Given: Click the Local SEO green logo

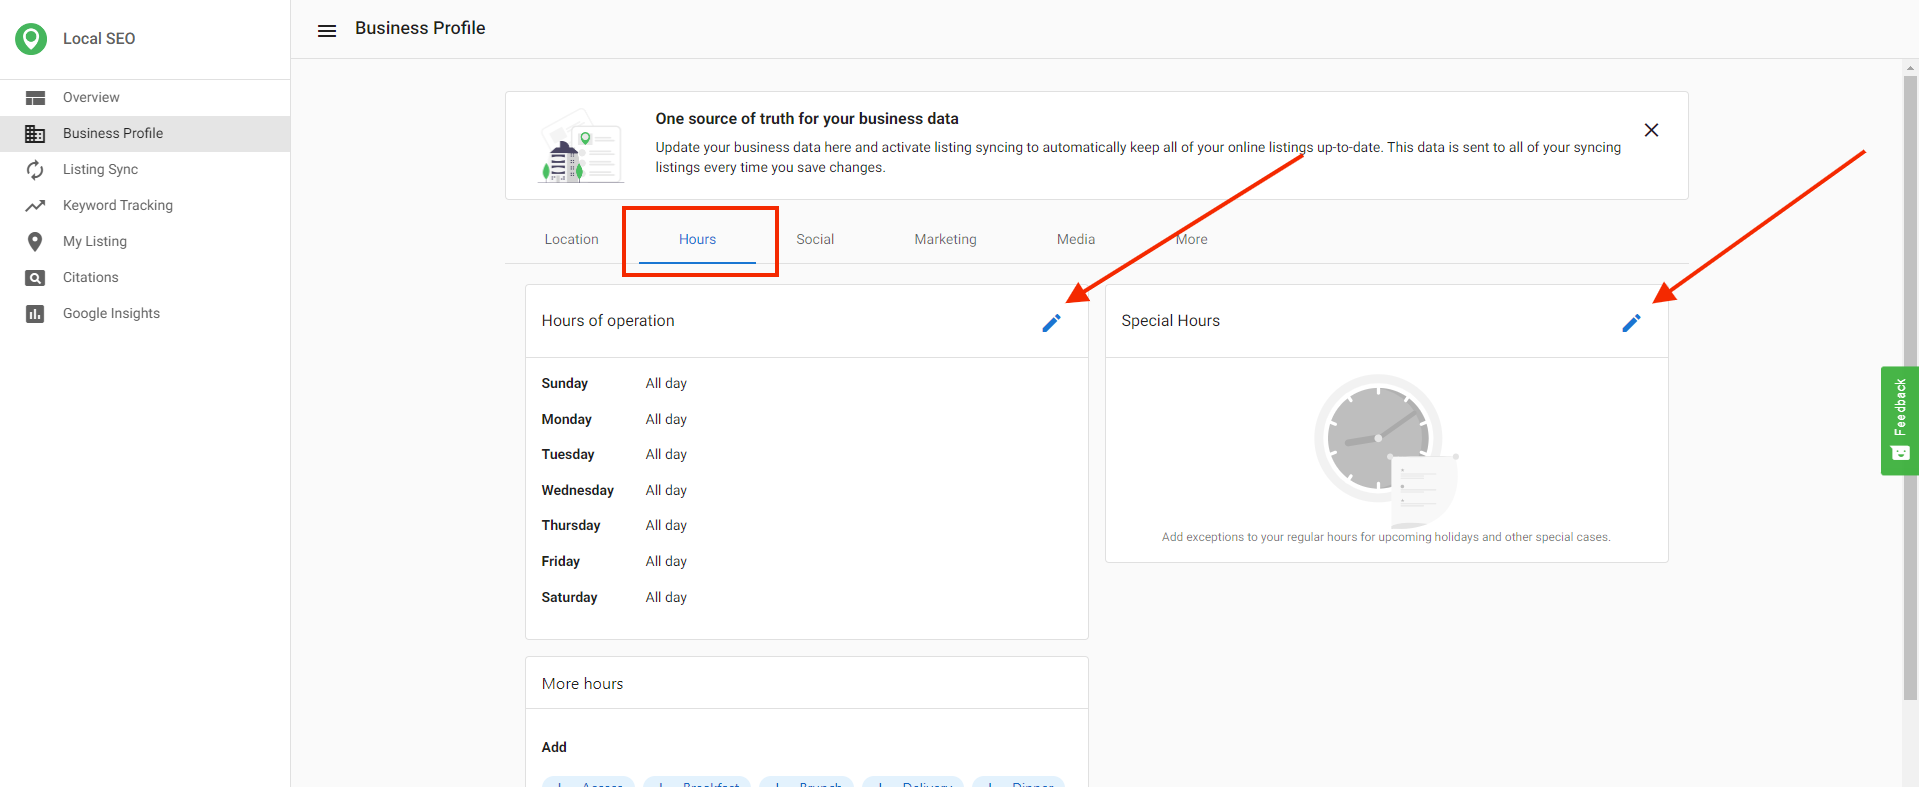Looking at the screenshot, I should coord(31,39).
